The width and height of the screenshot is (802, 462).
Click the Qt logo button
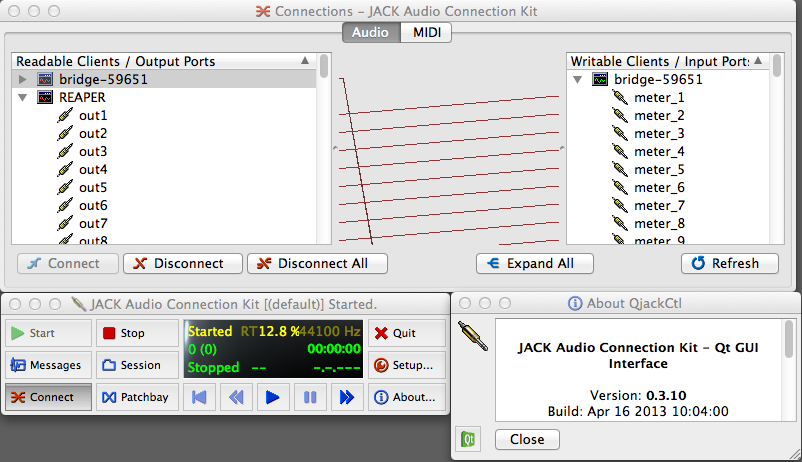click(x=468, y=439)
